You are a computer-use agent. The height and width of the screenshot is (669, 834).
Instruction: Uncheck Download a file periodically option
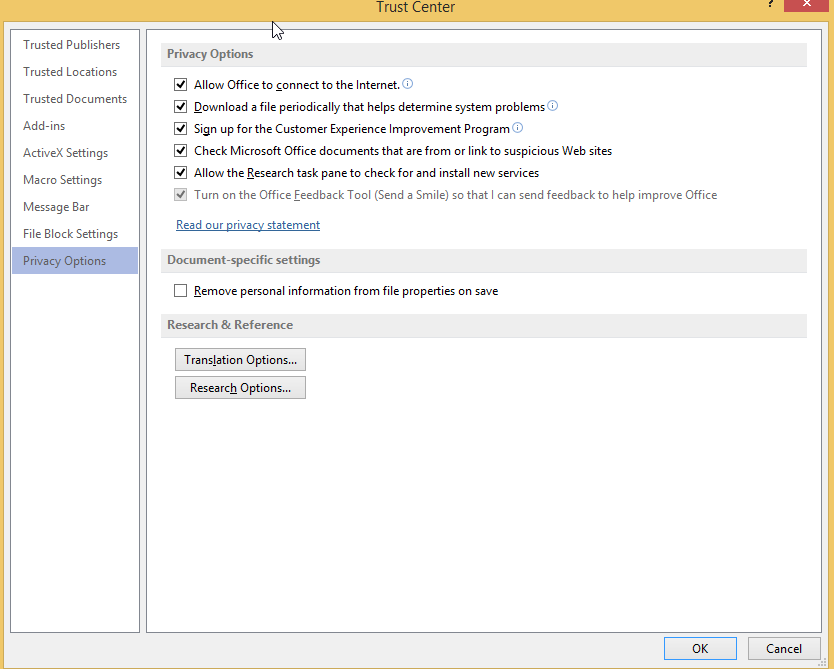point(181,106)
